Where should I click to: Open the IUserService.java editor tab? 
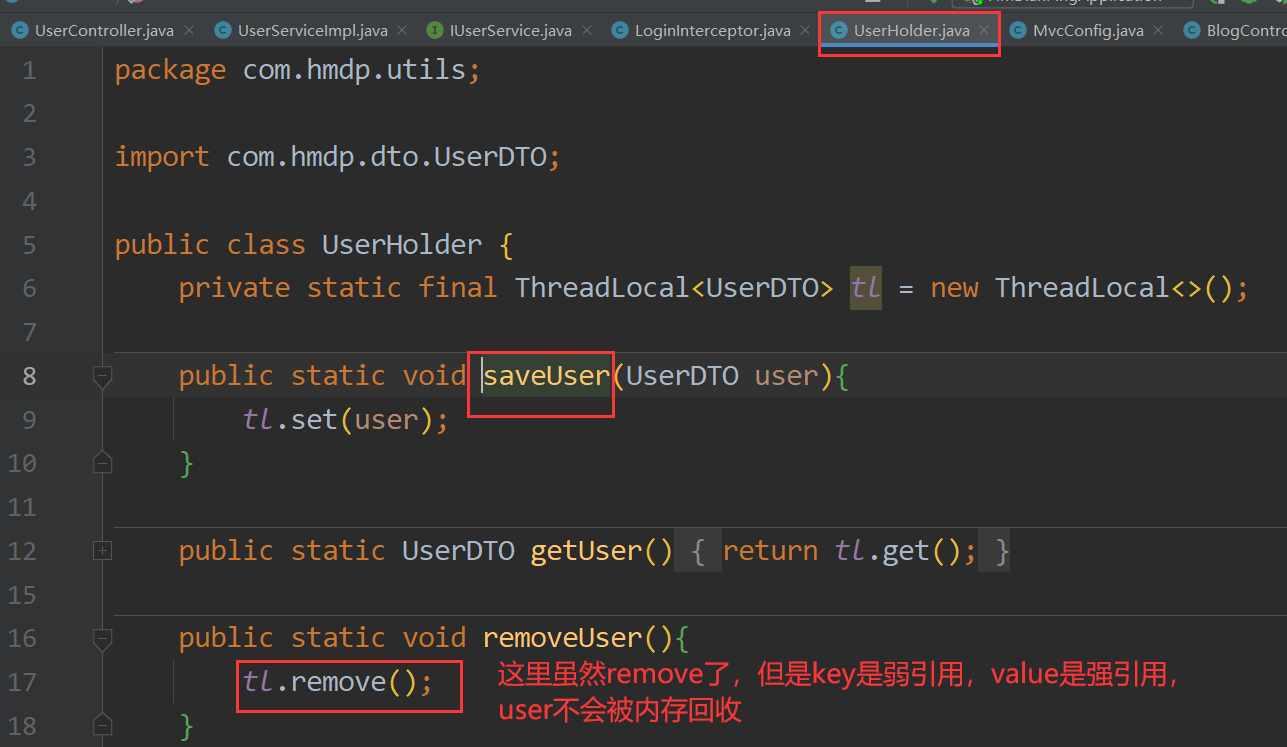coord(510,31)
